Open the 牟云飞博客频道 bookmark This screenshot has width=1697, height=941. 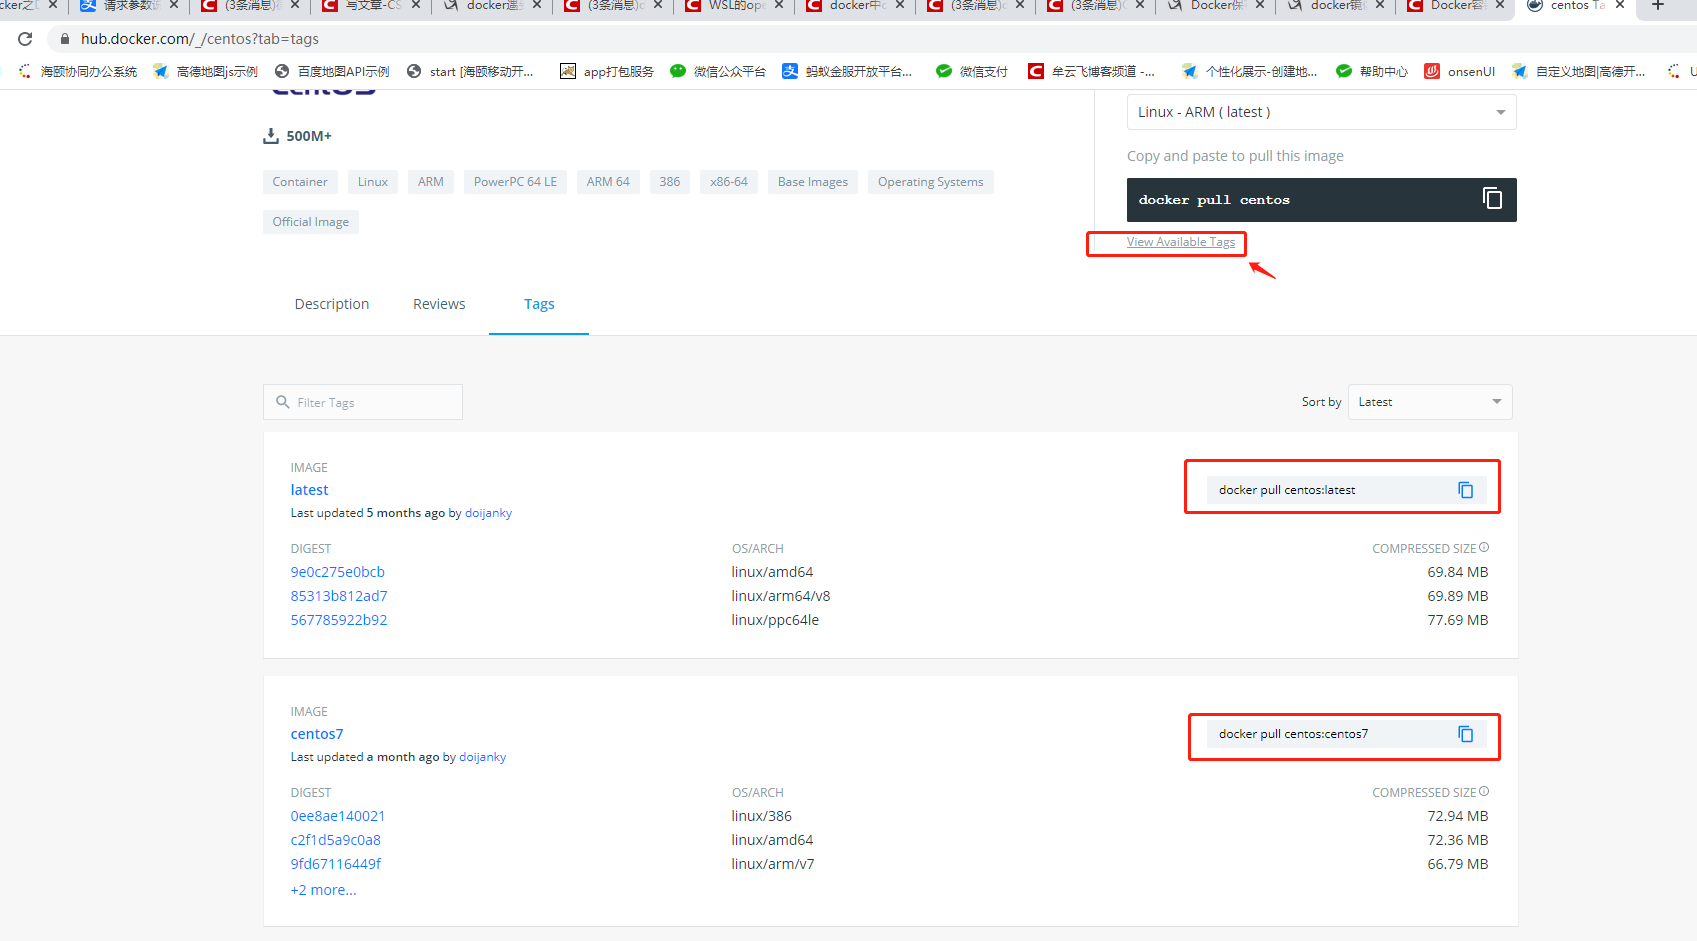point(1092,71)
